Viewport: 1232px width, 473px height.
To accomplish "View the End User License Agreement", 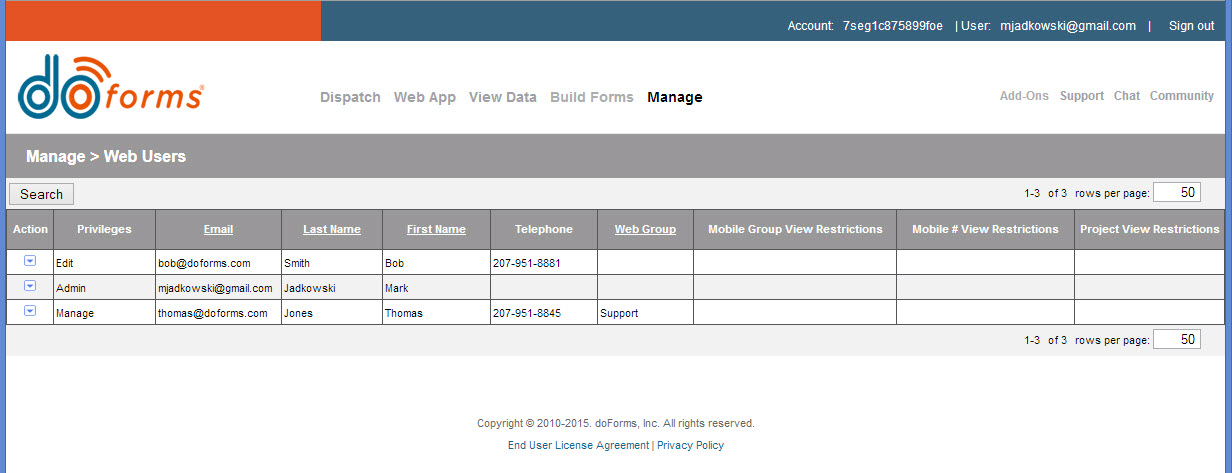I will (578, 445).
